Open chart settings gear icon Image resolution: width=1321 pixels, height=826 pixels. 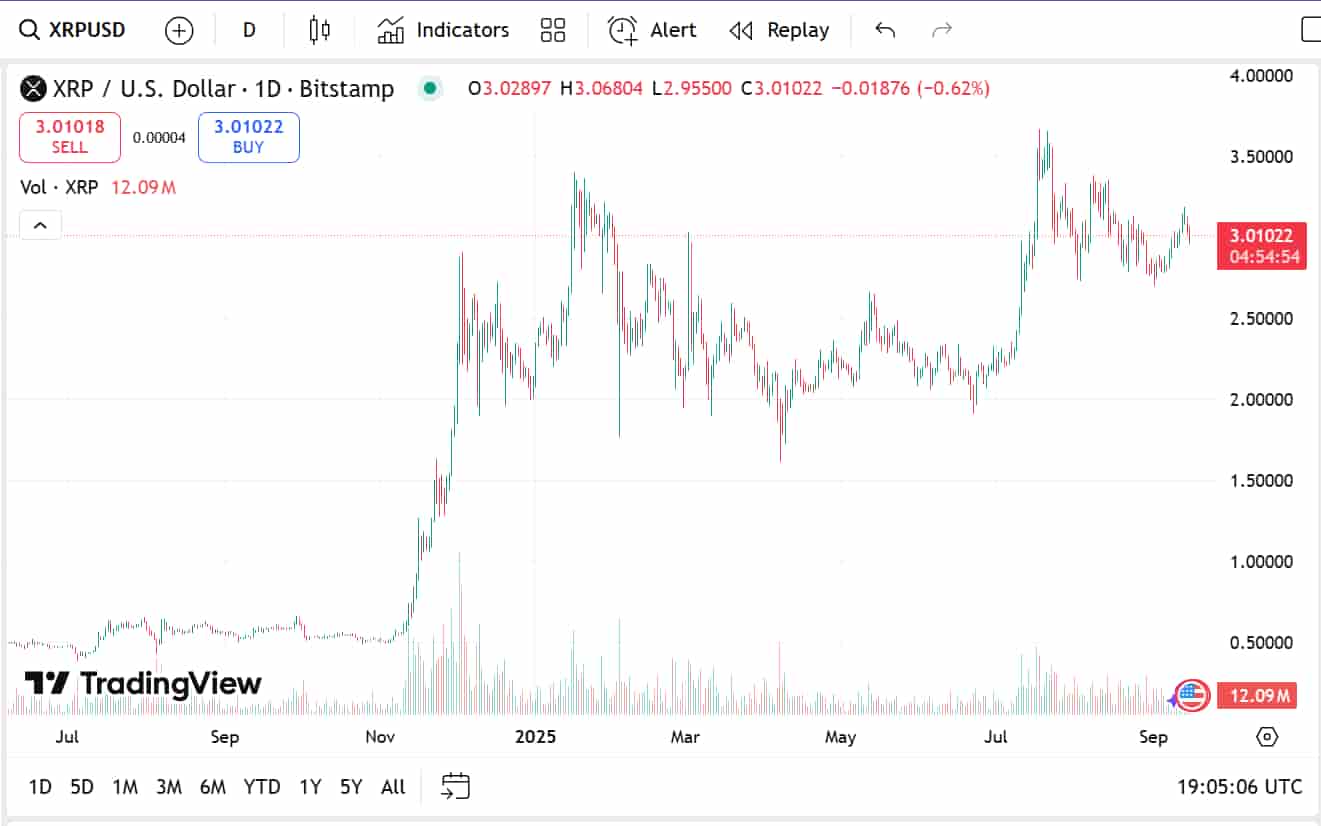tap(1267, 737)
